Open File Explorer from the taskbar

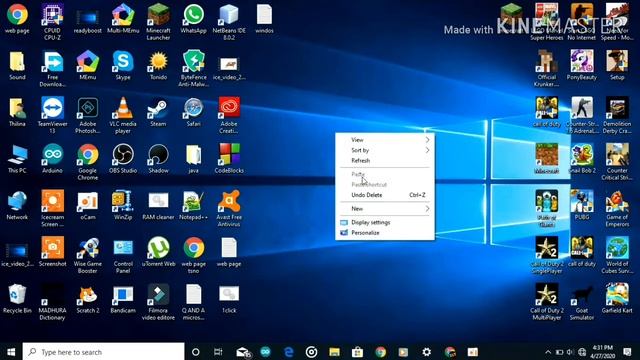[334, 352]
